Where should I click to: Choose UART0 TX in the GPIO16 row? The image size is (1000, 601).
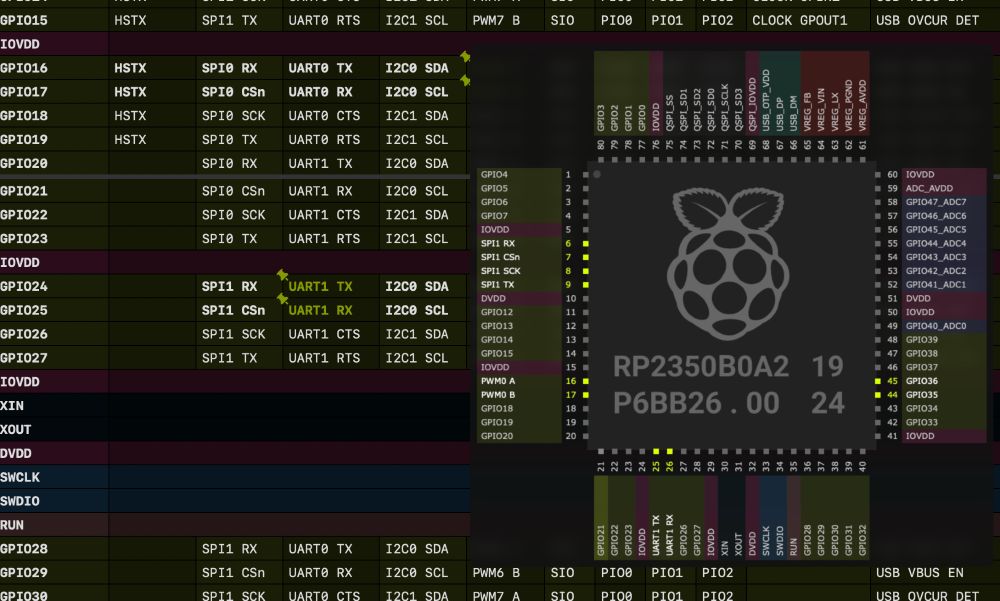coord(320,68)
